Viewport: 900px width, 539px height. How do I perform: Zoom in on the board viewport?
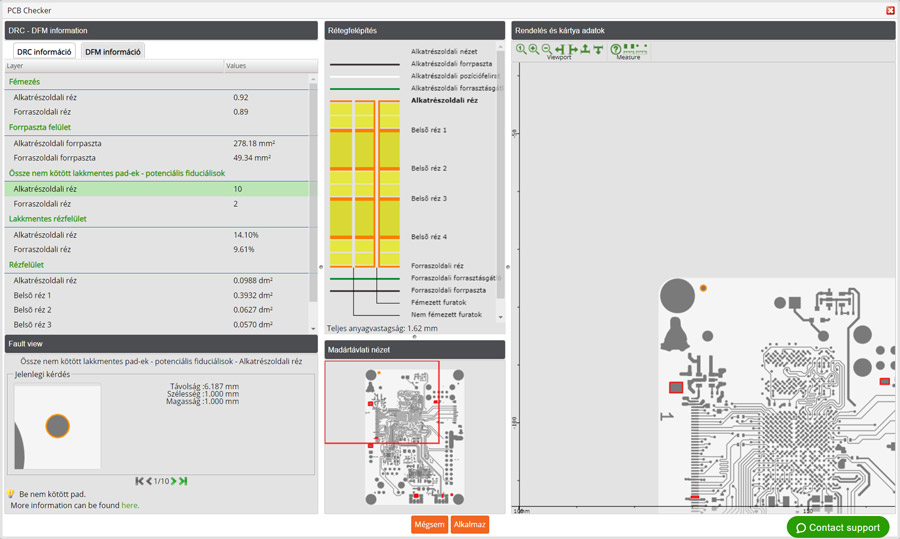tap(534, 49)
